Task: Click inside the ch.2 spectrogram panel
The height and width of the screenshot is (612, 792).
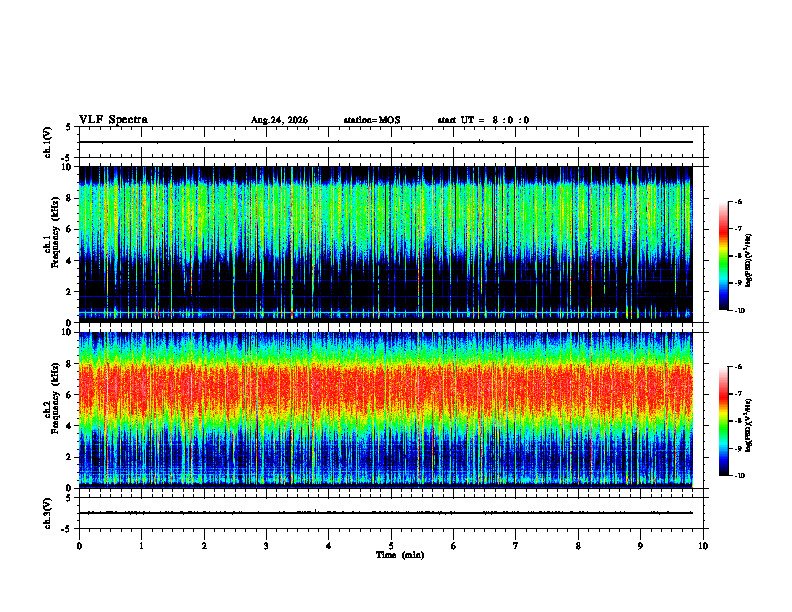Action: (386, 410)
